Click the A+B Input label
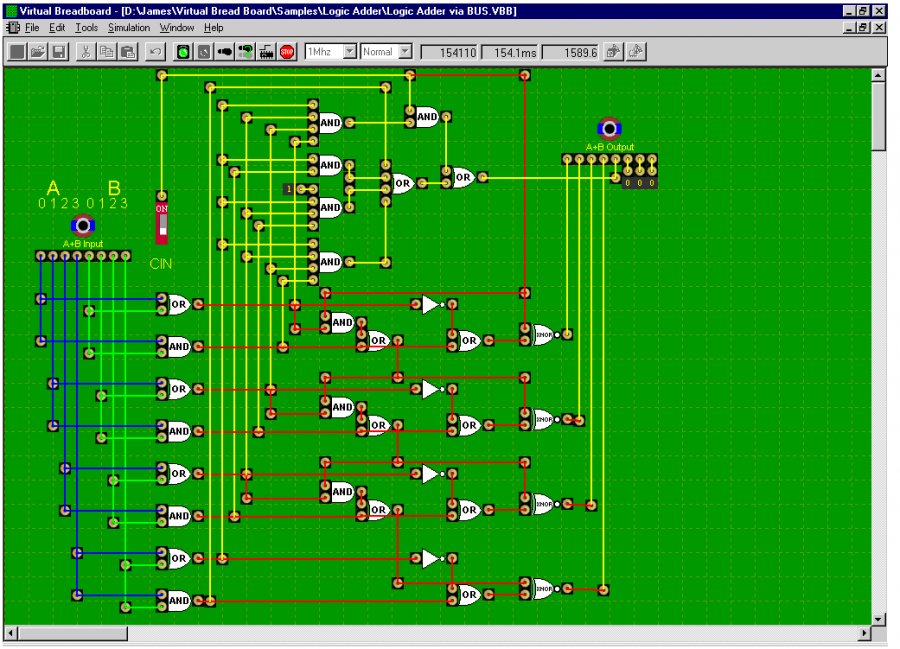Image resolution: width=900 pixels, height=649 pixels. 83,244
